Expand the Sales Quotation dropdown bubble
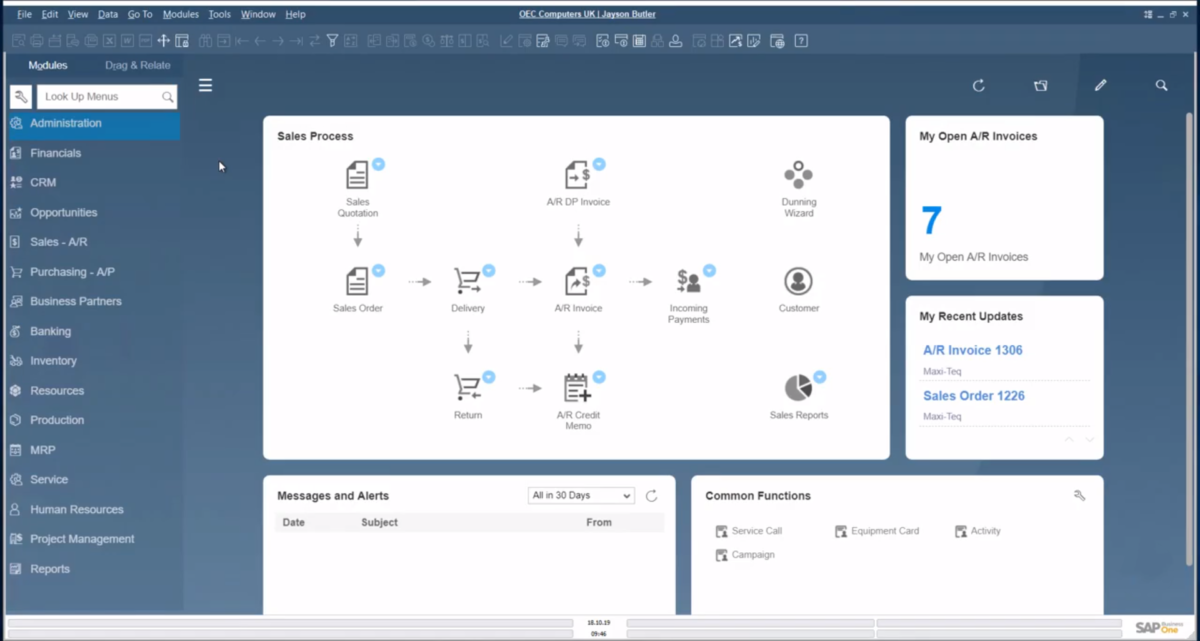This screenshot has height=641, width=1200. (x=378, y=164)
